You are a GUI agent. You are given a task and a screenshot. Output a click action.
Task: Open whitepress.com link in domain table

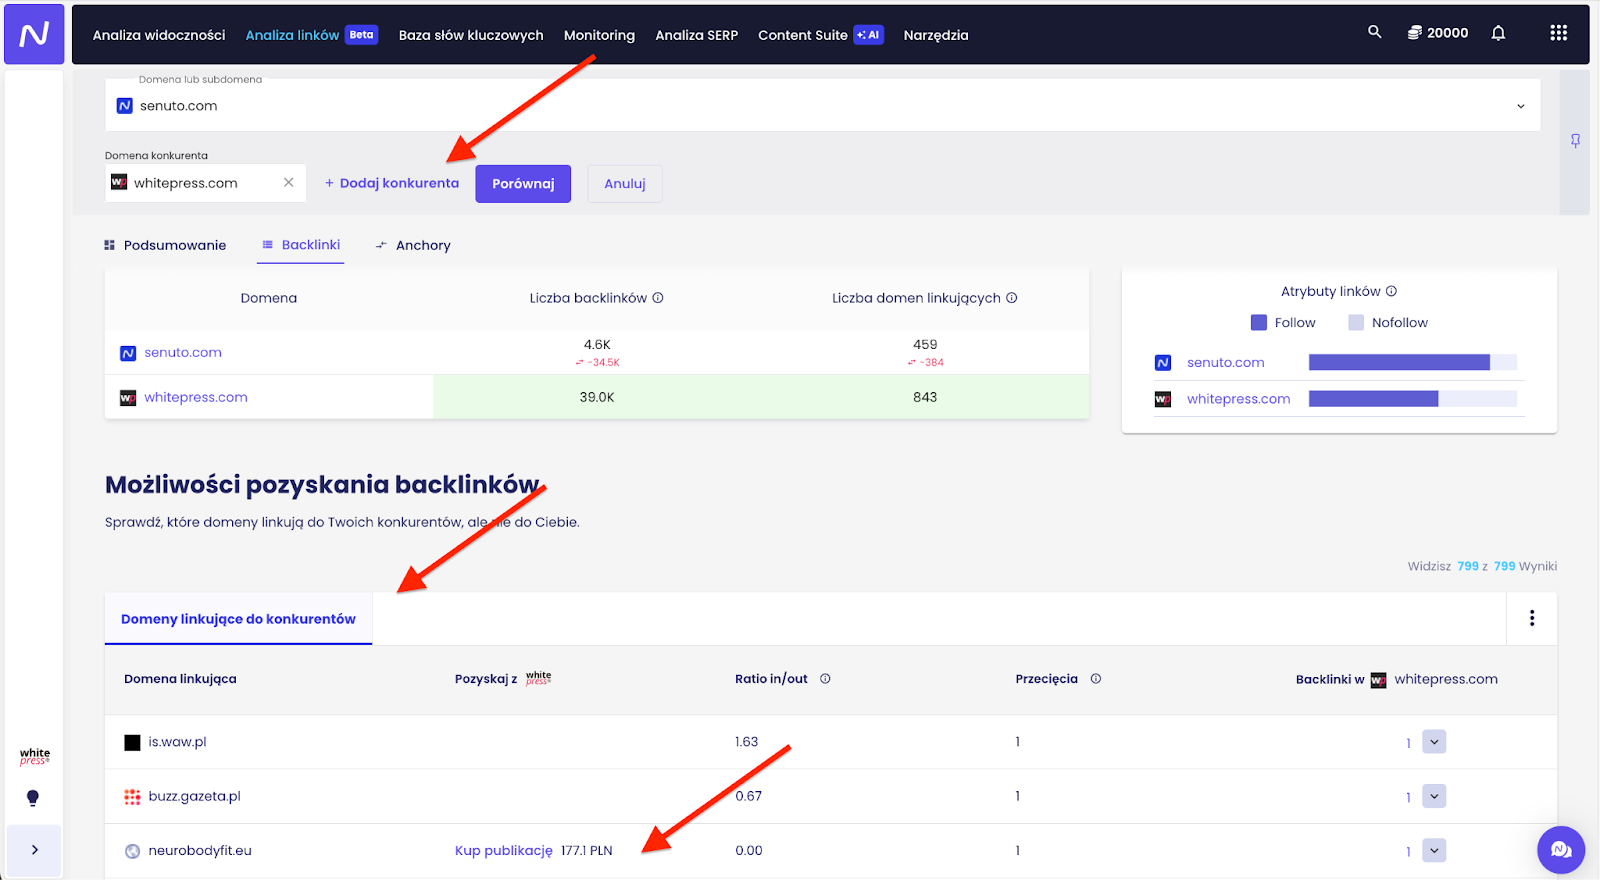tap(196, 397)
